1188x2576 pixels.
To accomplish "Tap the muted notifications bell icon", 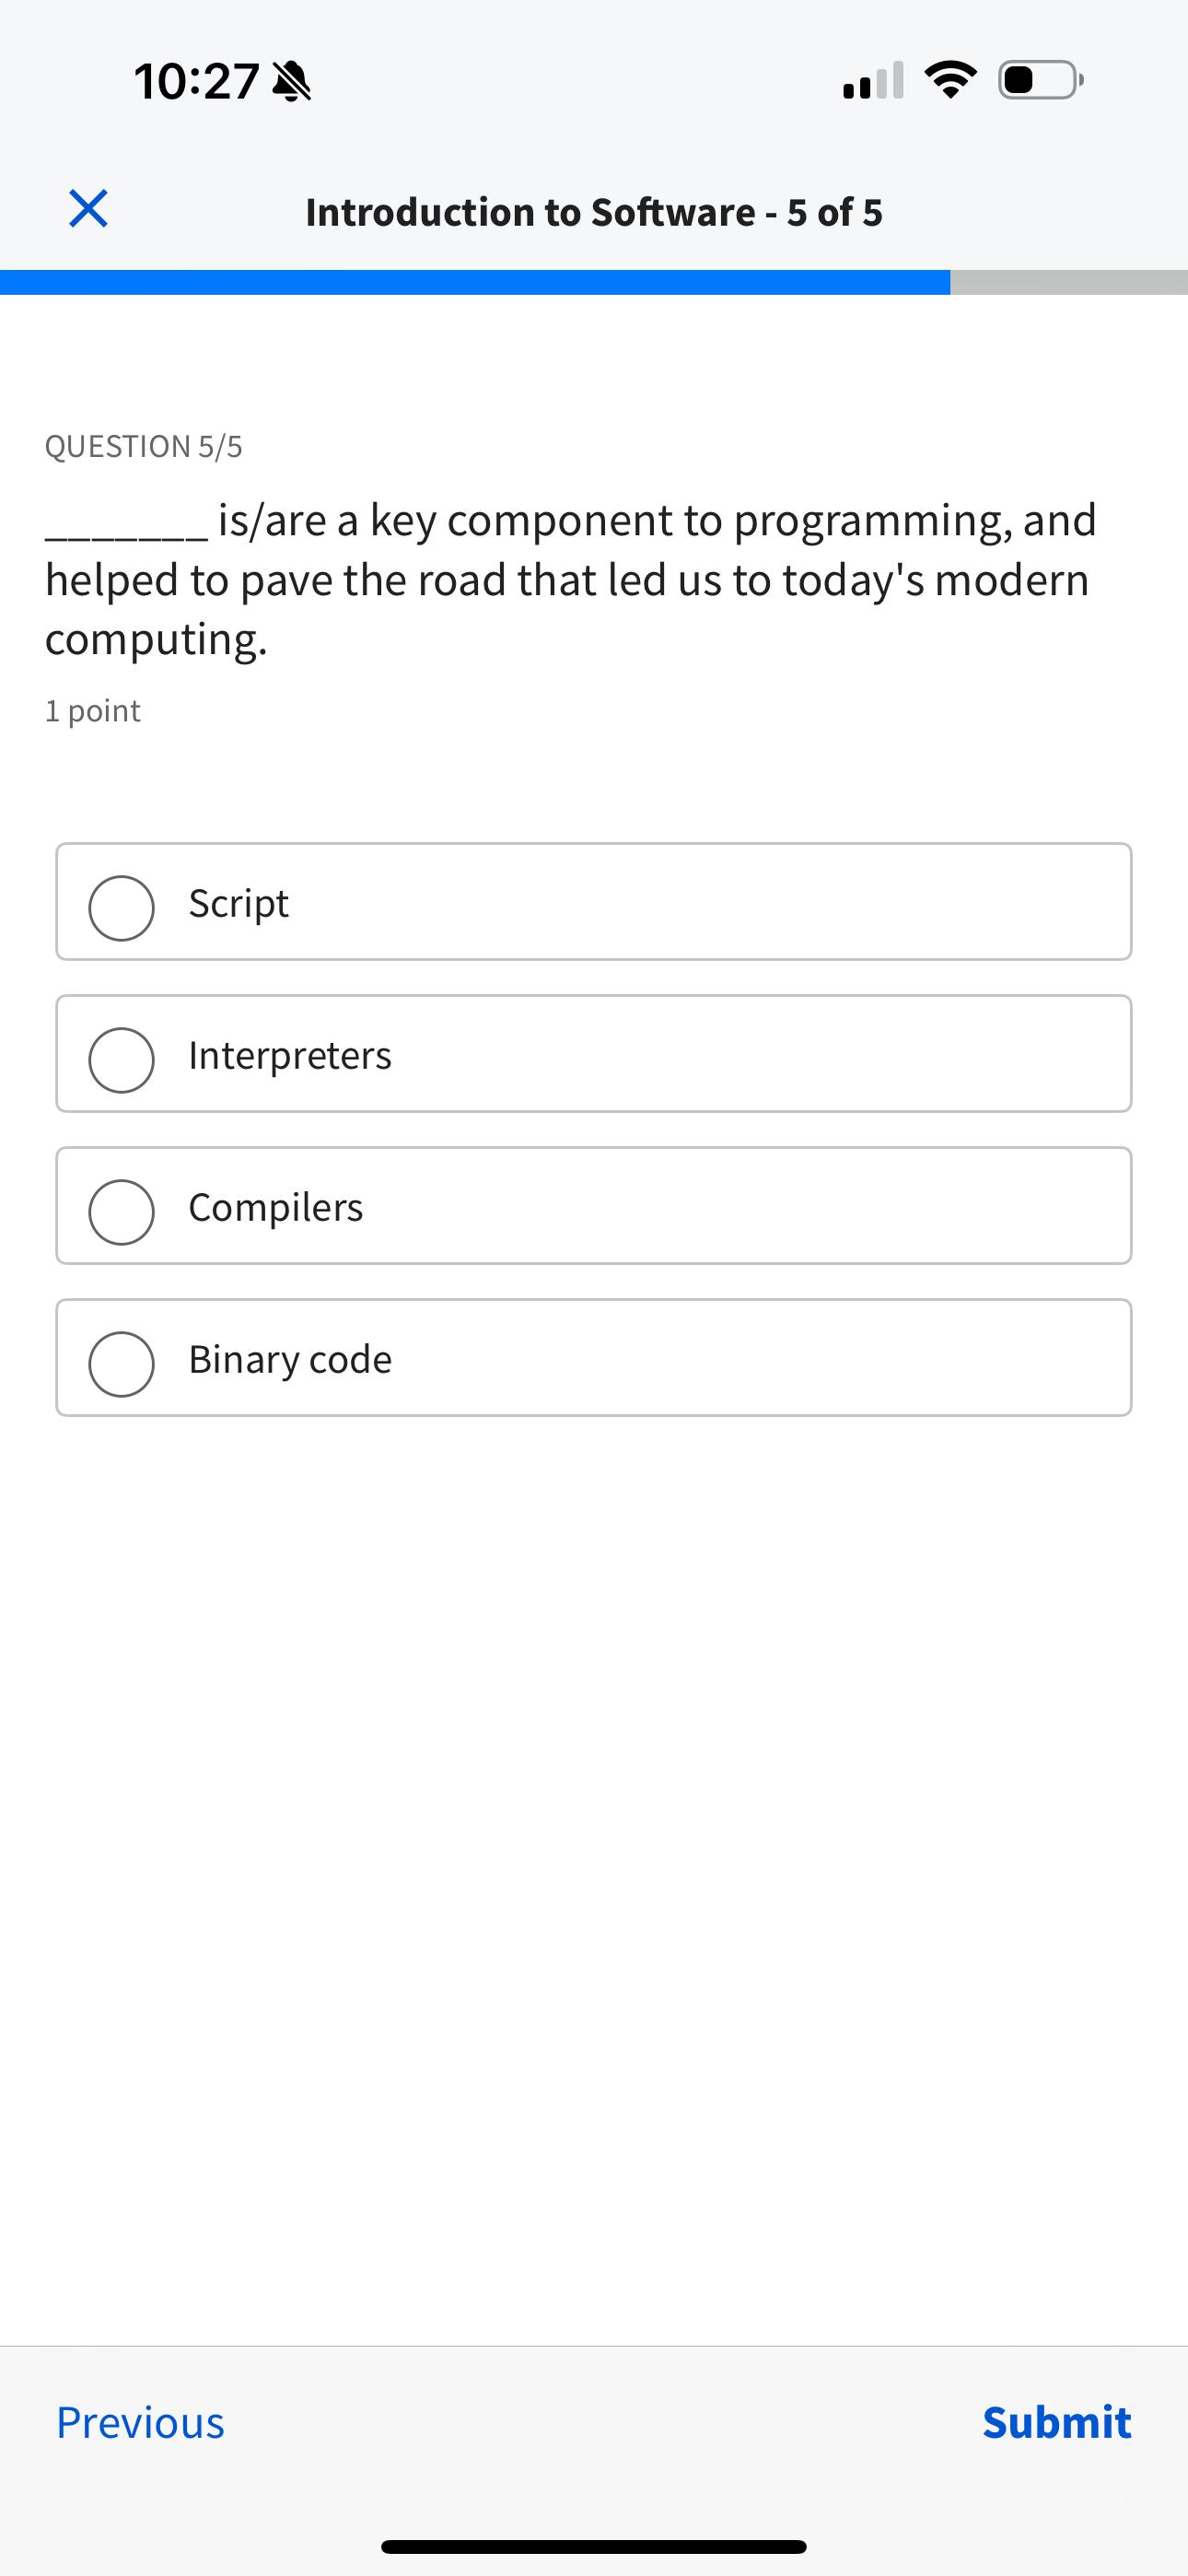I will [x=292, y=82].
